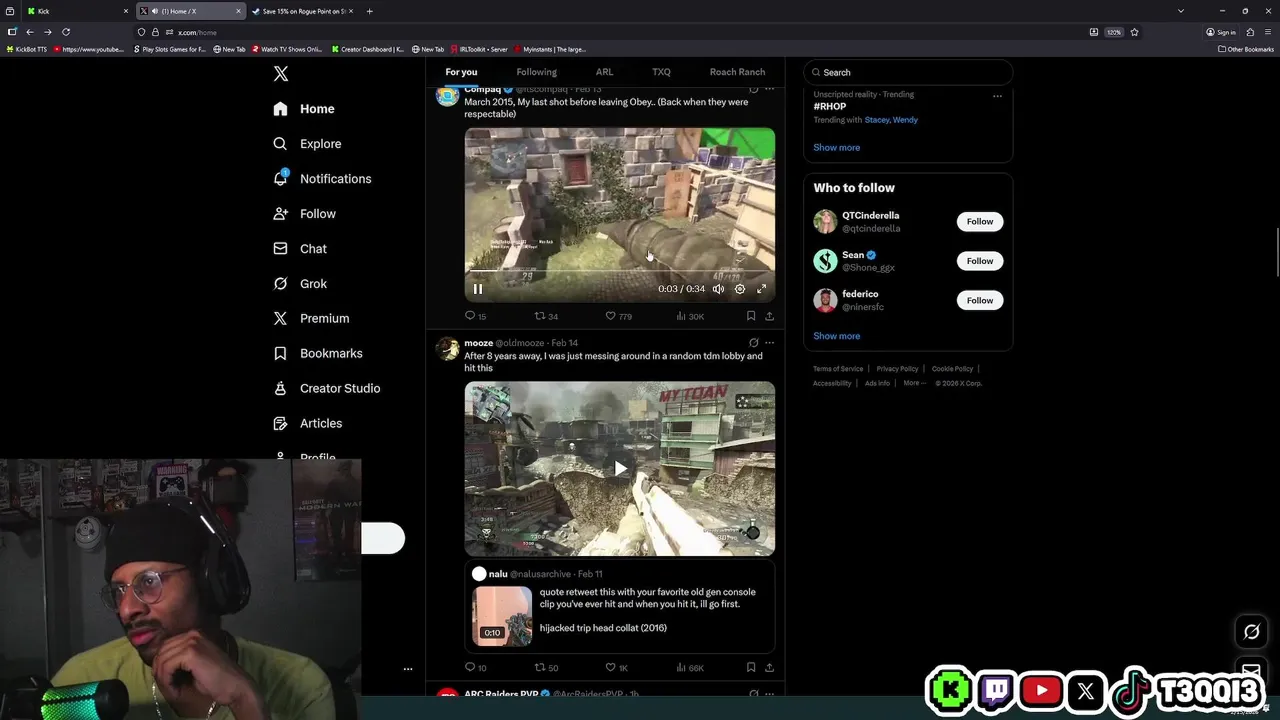The height and width of the screenshot is (720, 1280).
Task: Open the floating Grok button
Action: click(1251, 632)
